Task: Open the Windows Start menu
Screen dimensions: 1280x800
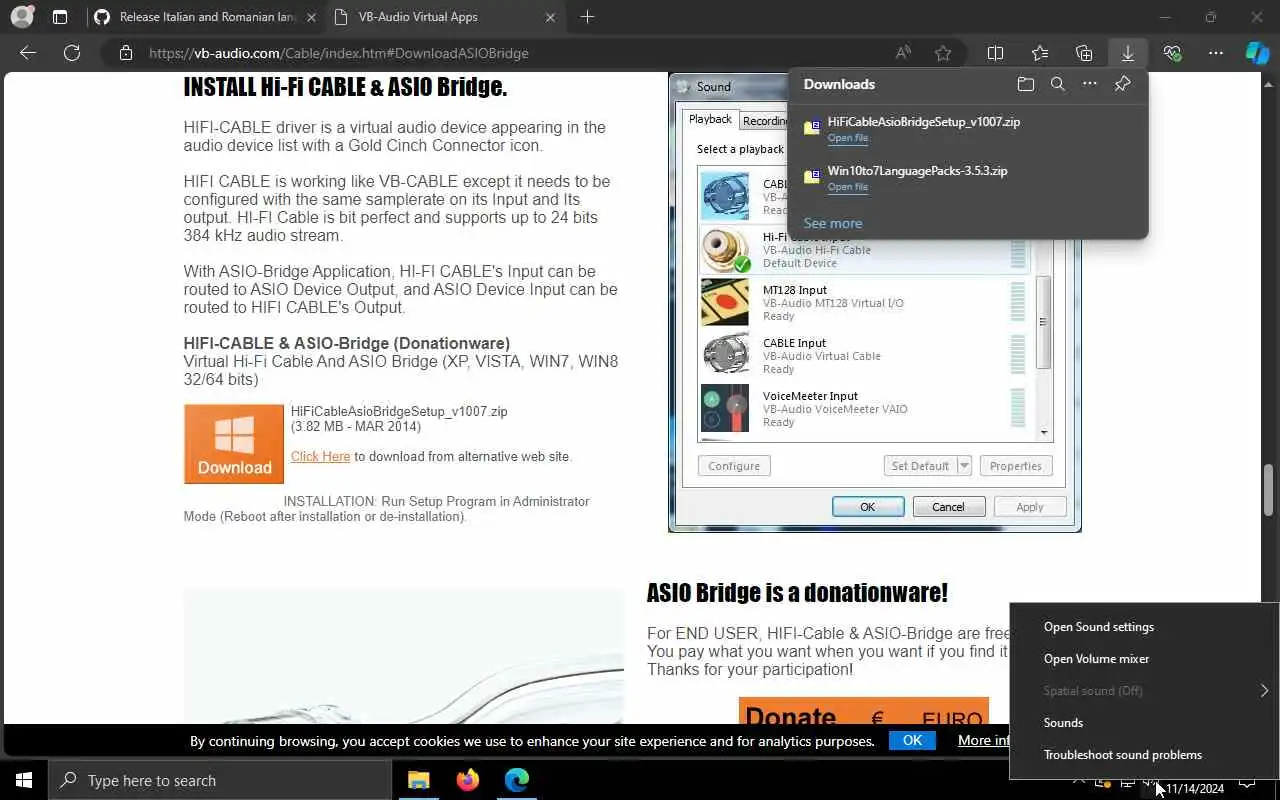Action: point(24,780)
